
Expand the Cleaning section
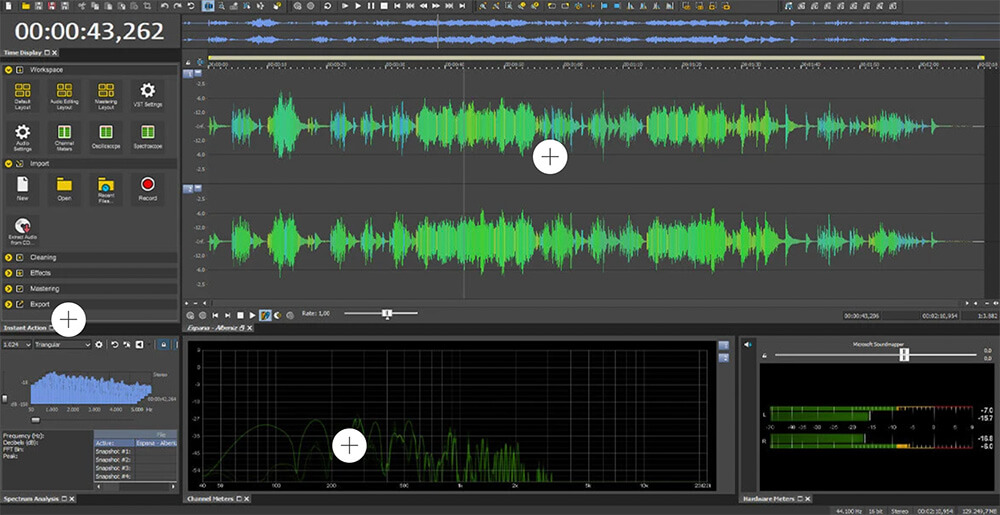click(9, 258)
